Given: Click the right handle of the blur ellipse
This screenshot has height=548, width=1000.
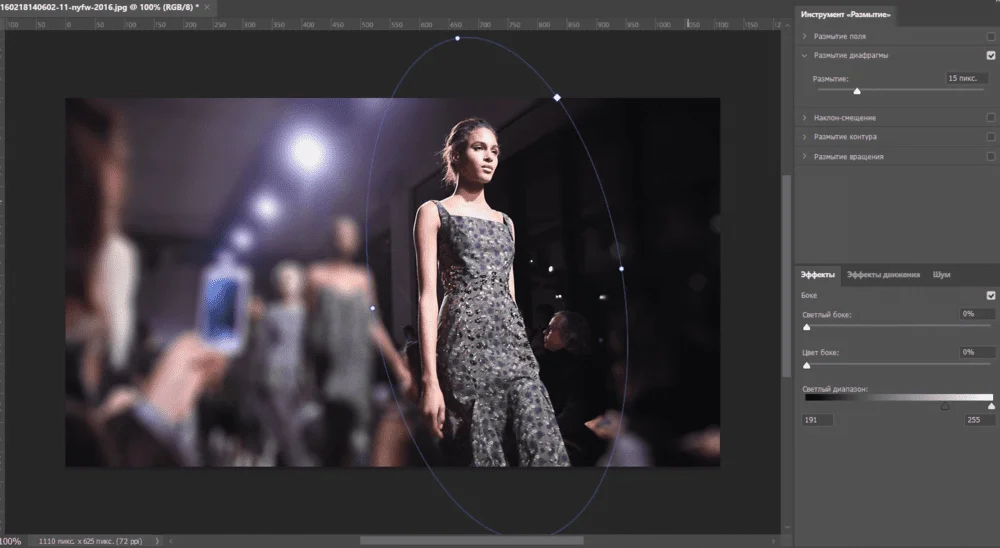Looking at the screenshot, I should [x=621, y=269].
